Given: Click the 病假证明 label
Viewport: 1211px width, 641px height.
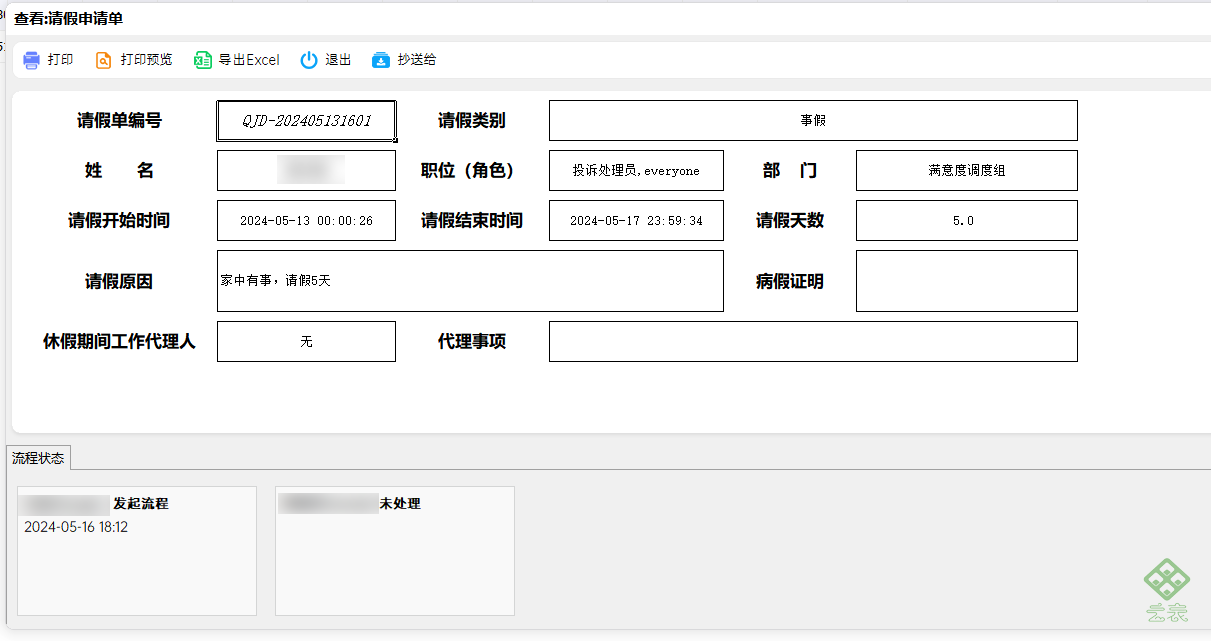Looking at the screenshot, I should 790,282.
